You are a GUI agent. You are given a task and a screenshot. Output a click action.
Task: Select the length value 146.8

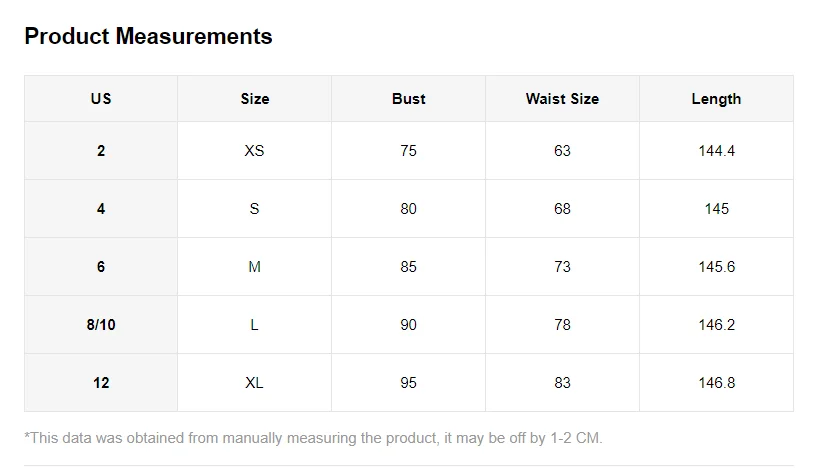click(716, 383)
